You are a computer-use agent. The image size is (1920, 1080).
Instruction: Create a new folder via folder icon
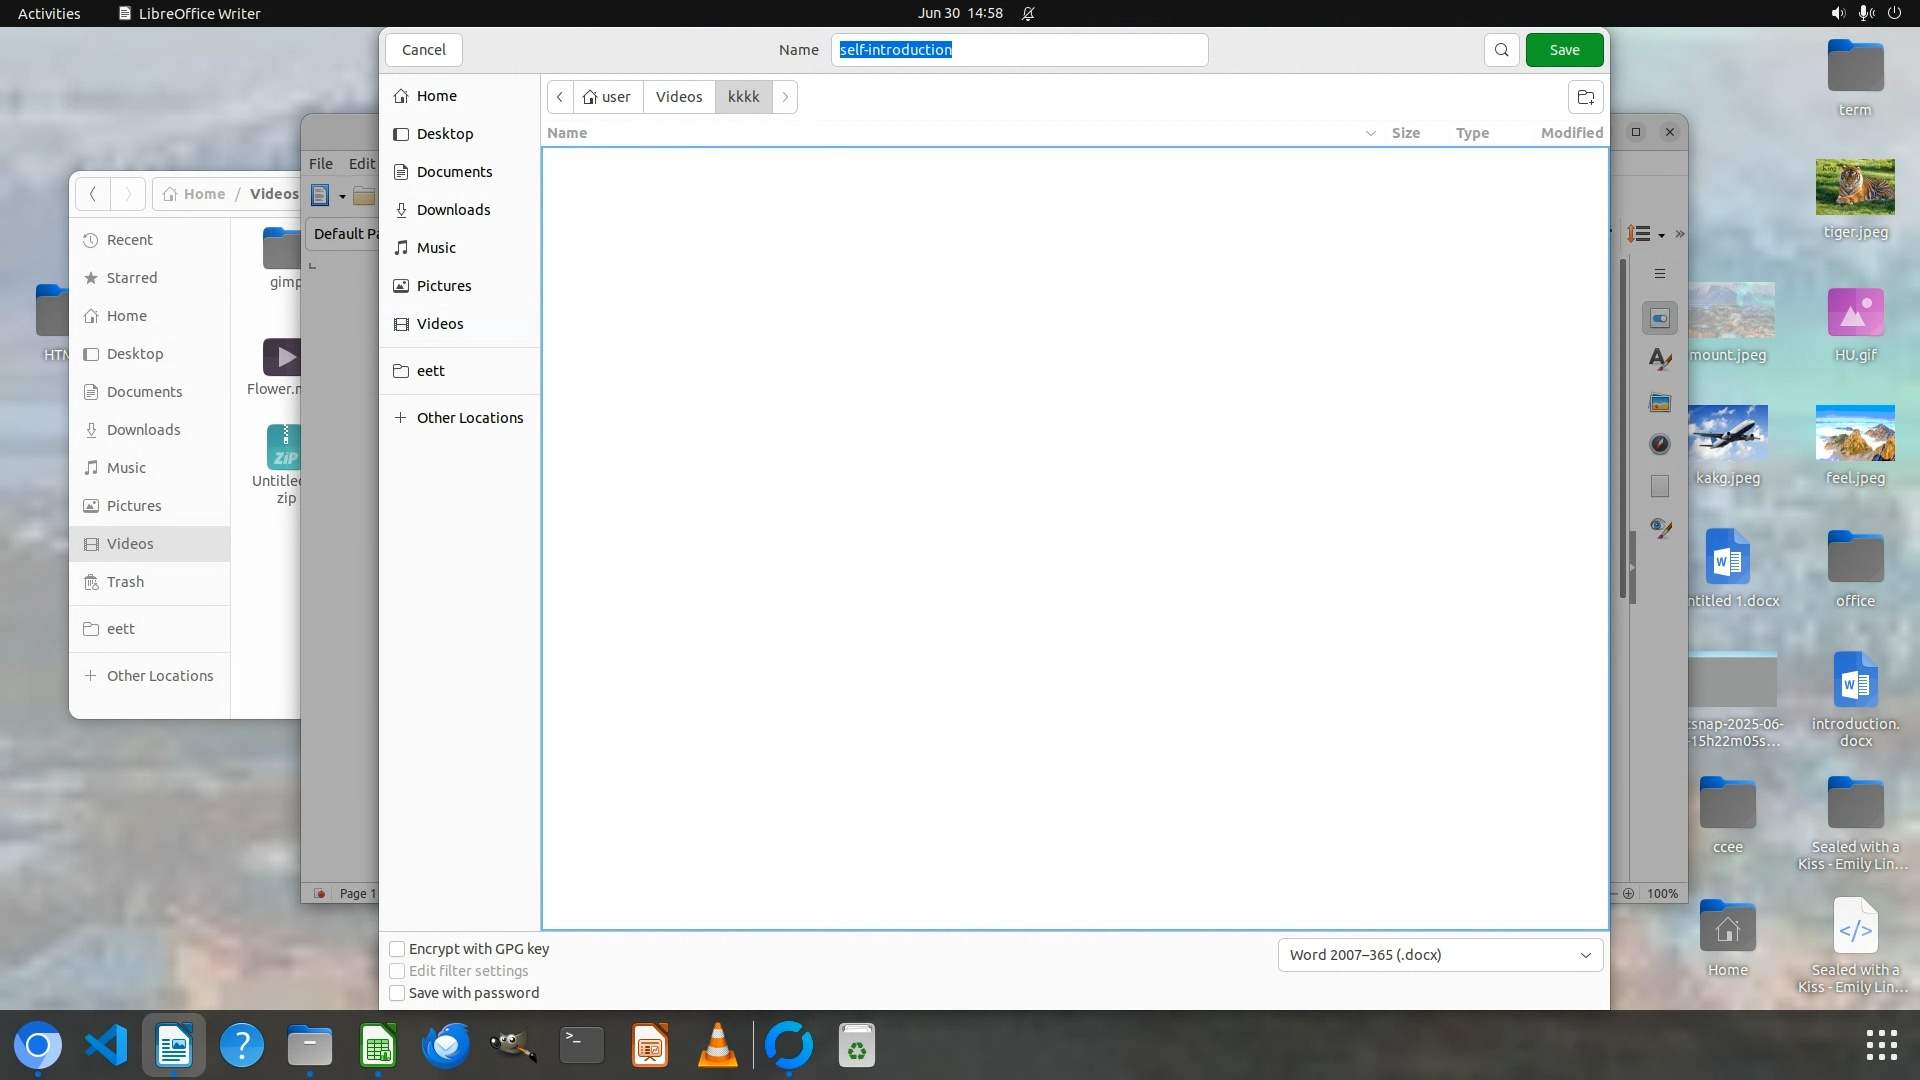(x=1585, y=97)
